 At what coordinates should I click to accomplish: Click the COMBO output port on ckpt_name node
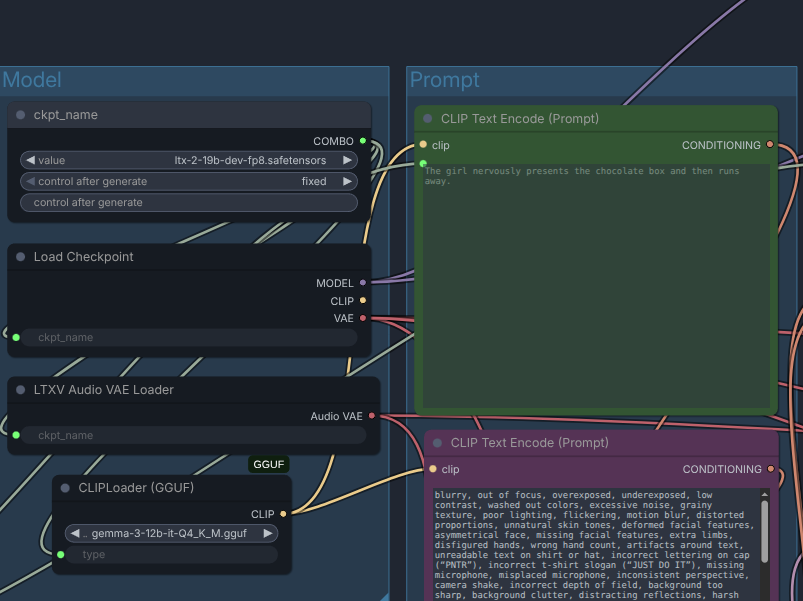[363, 141]
